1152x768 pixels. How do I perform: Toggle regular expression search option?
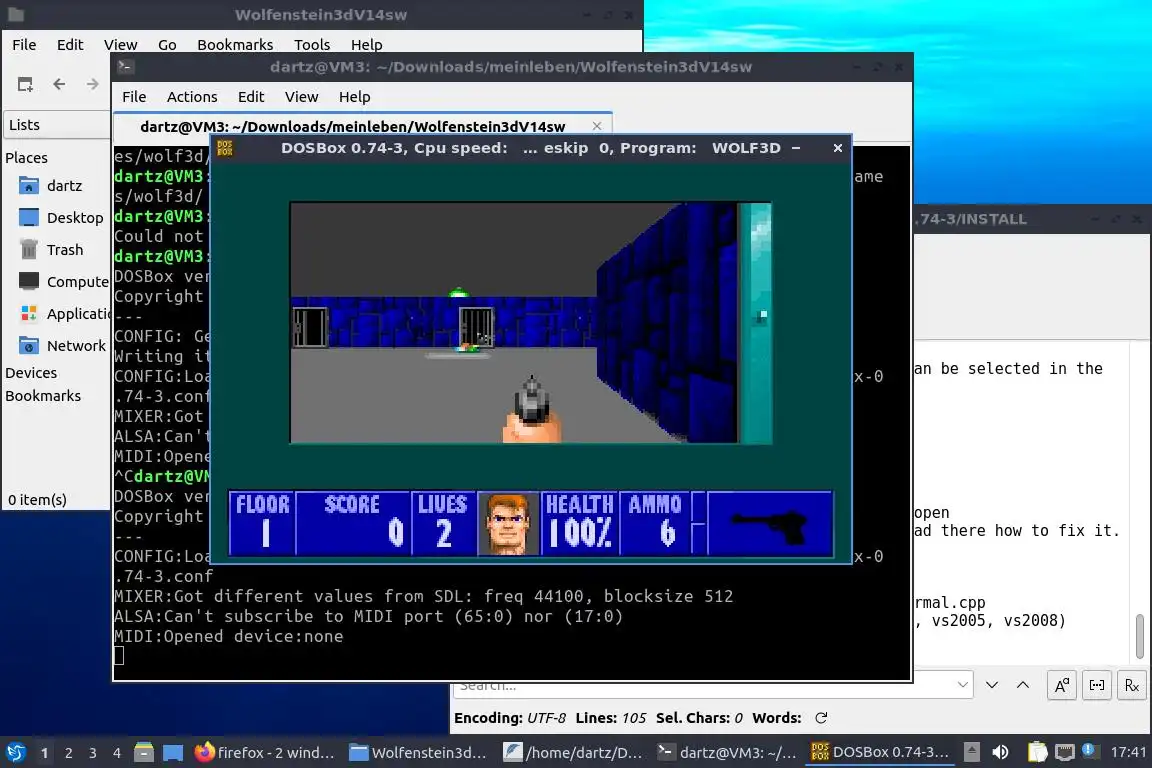pos(1131,686)
